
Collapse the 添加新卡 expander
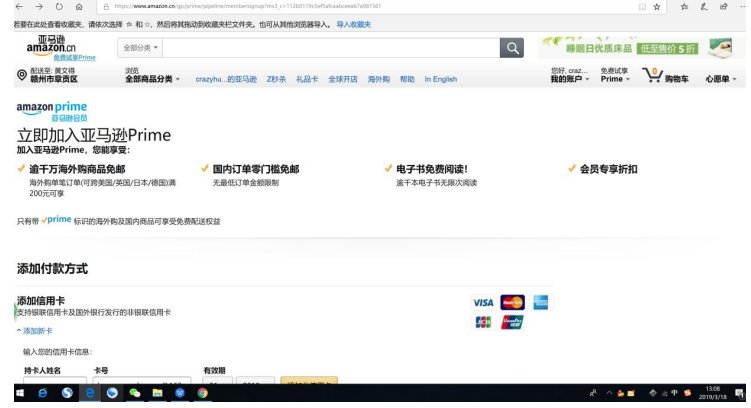(x=34, y=331)
